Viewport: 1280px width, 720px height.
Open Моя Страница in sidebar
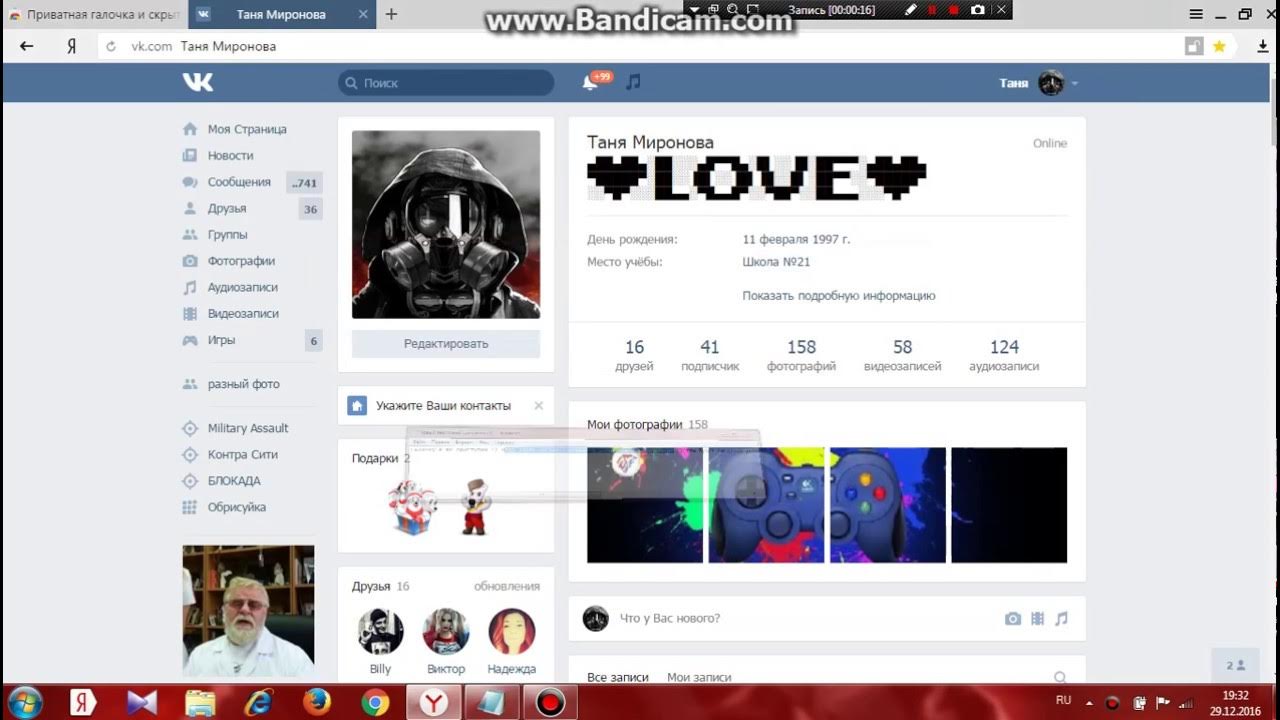point(247,129)
